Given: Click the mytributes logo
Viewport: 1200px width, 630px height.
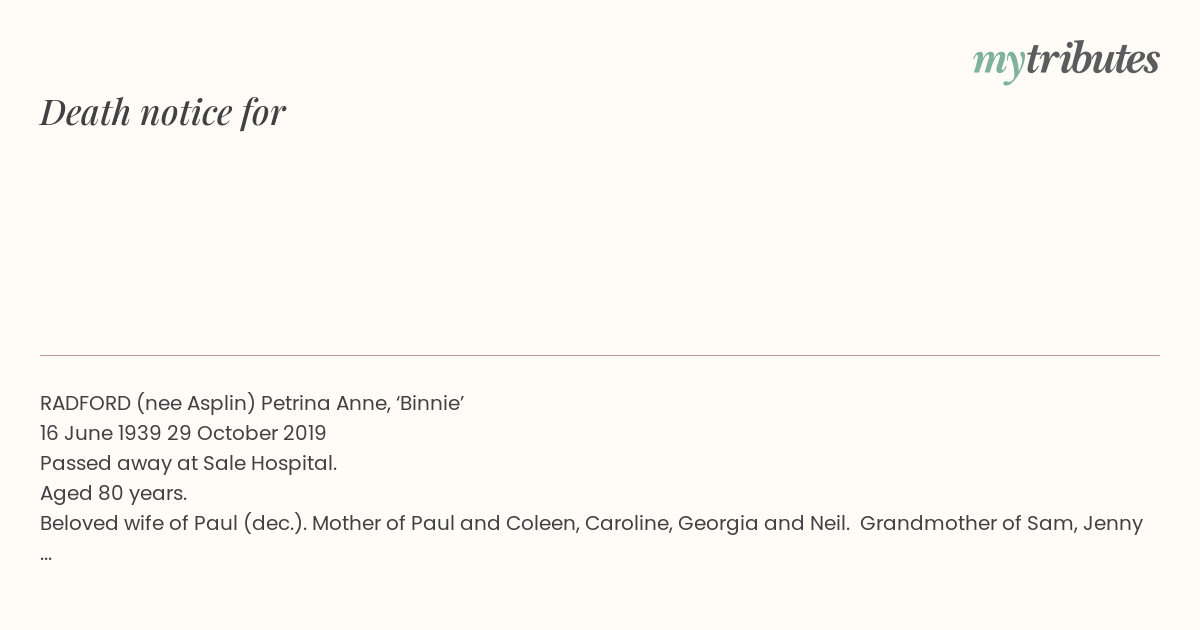Looking at the screenshot, I should pos(1066,61).
